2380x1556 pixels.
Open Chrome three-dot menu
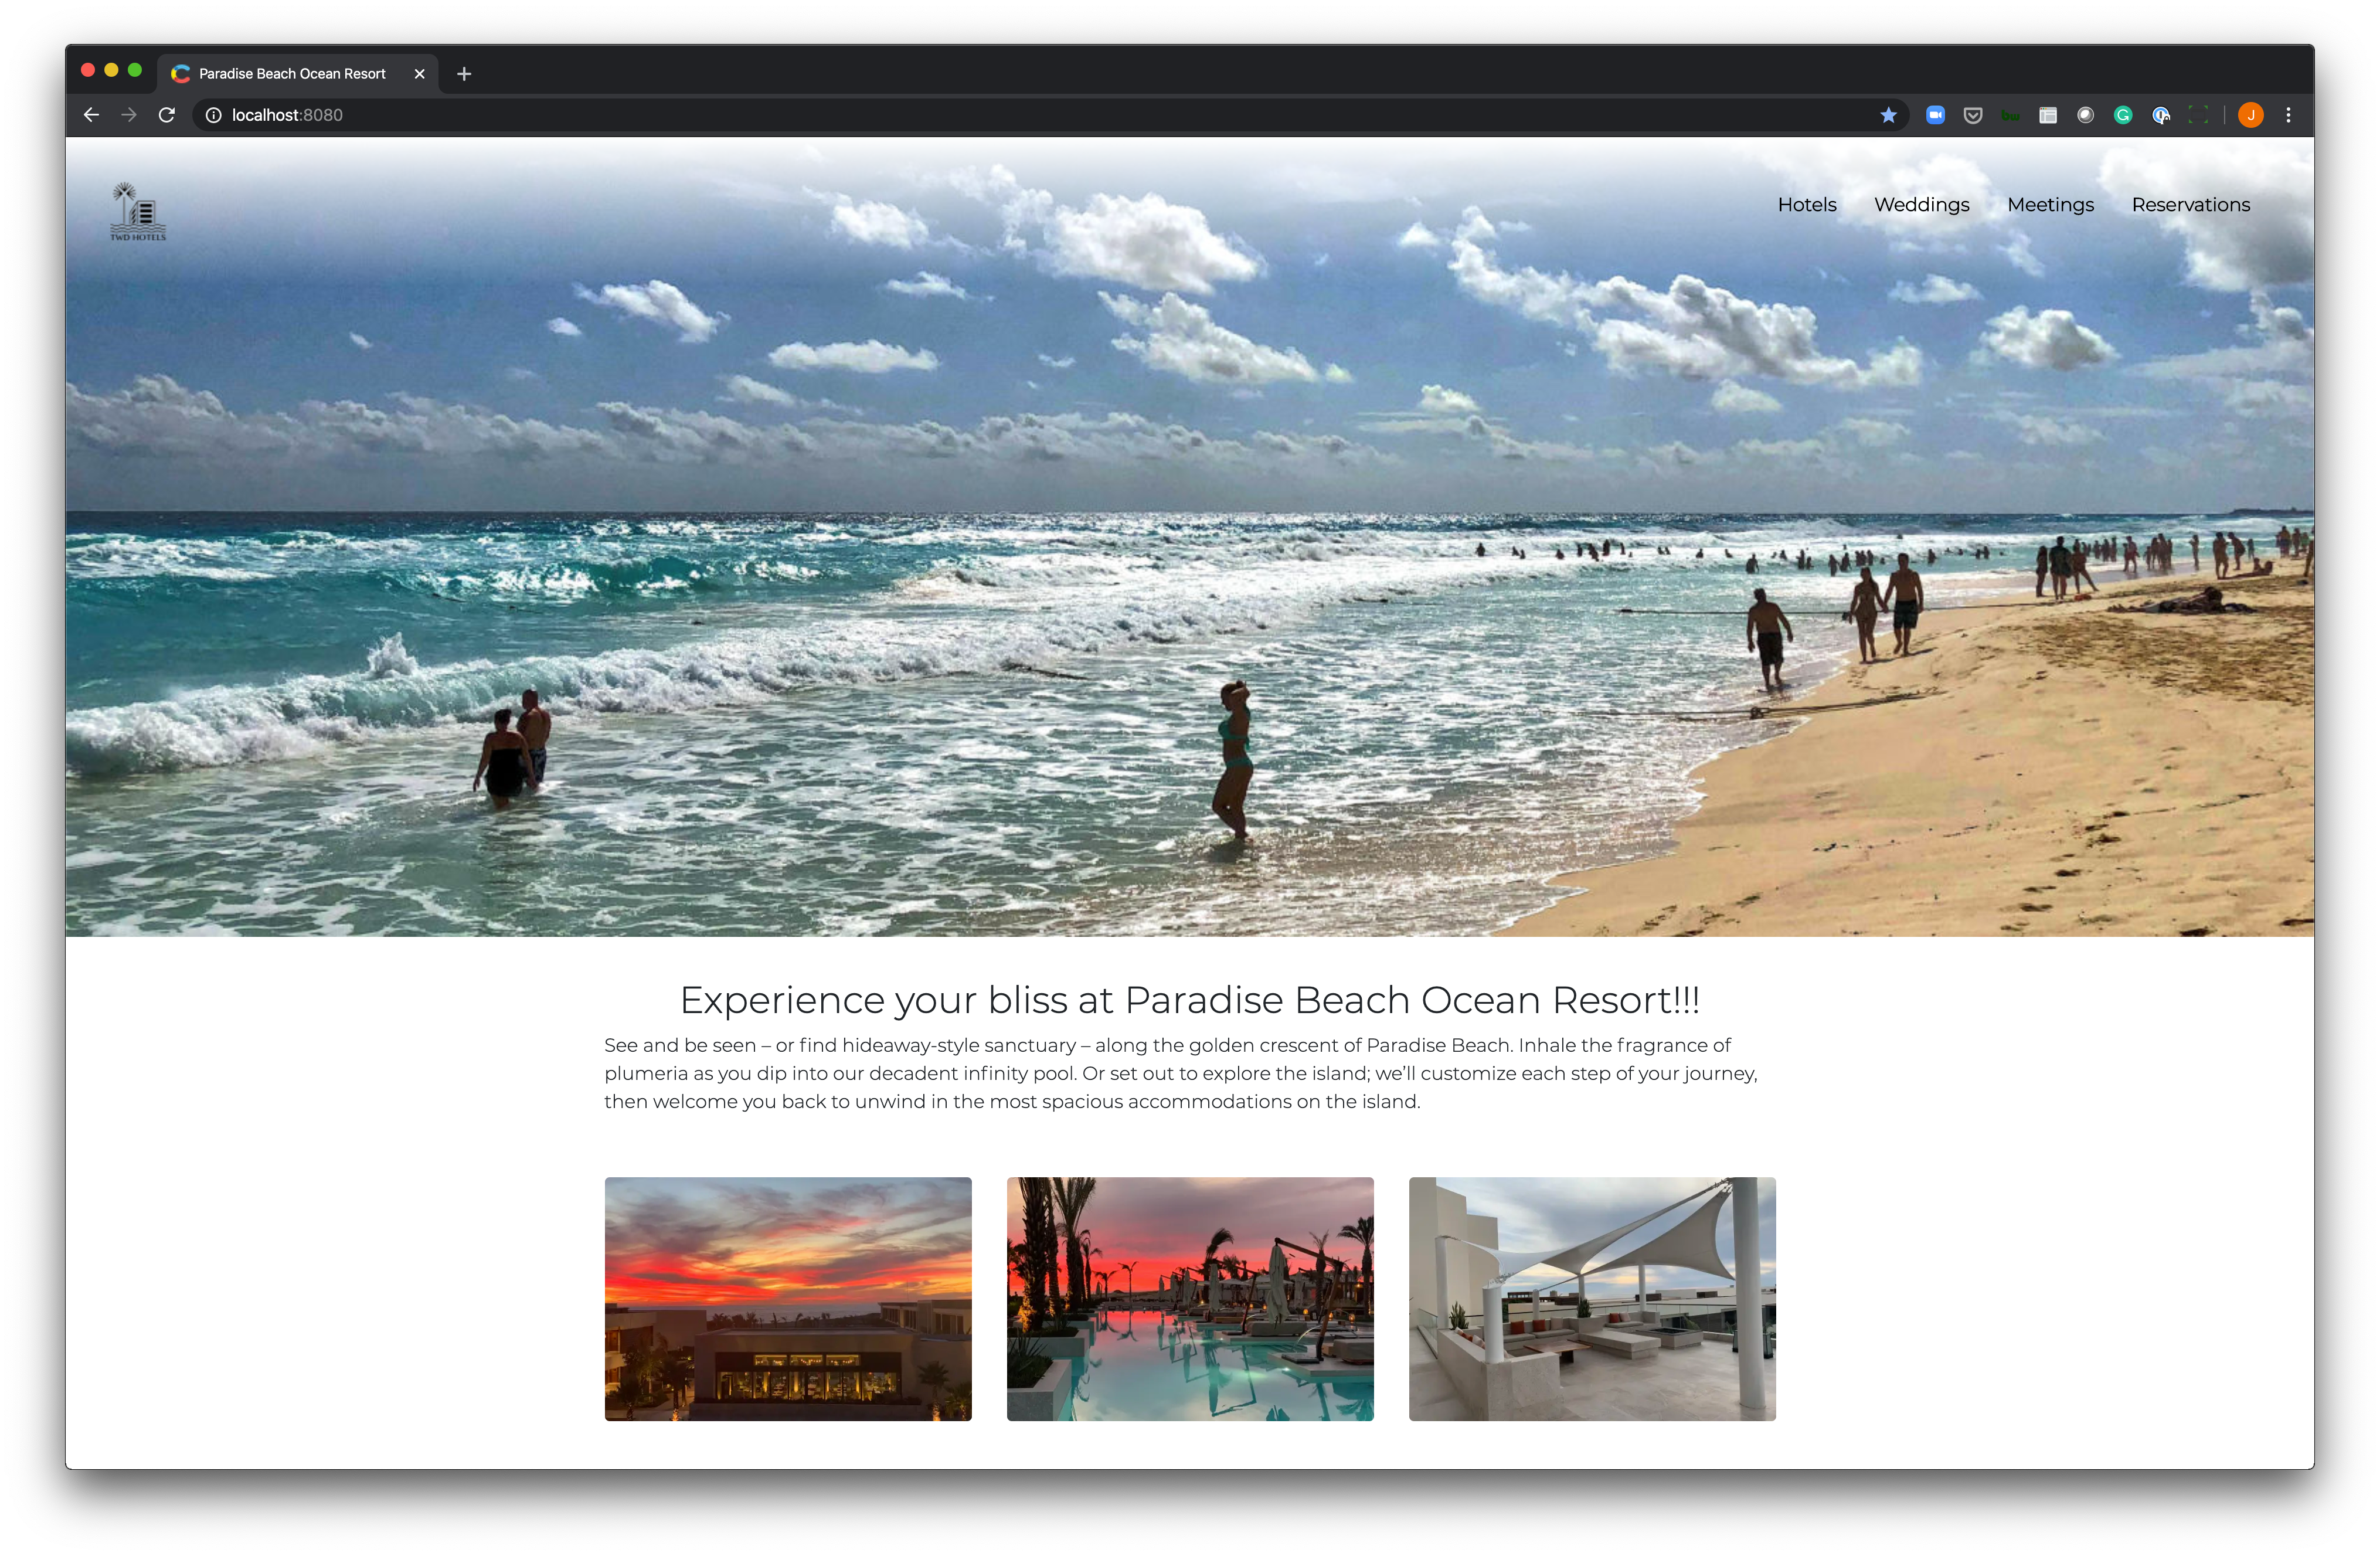coord(2288,115)
